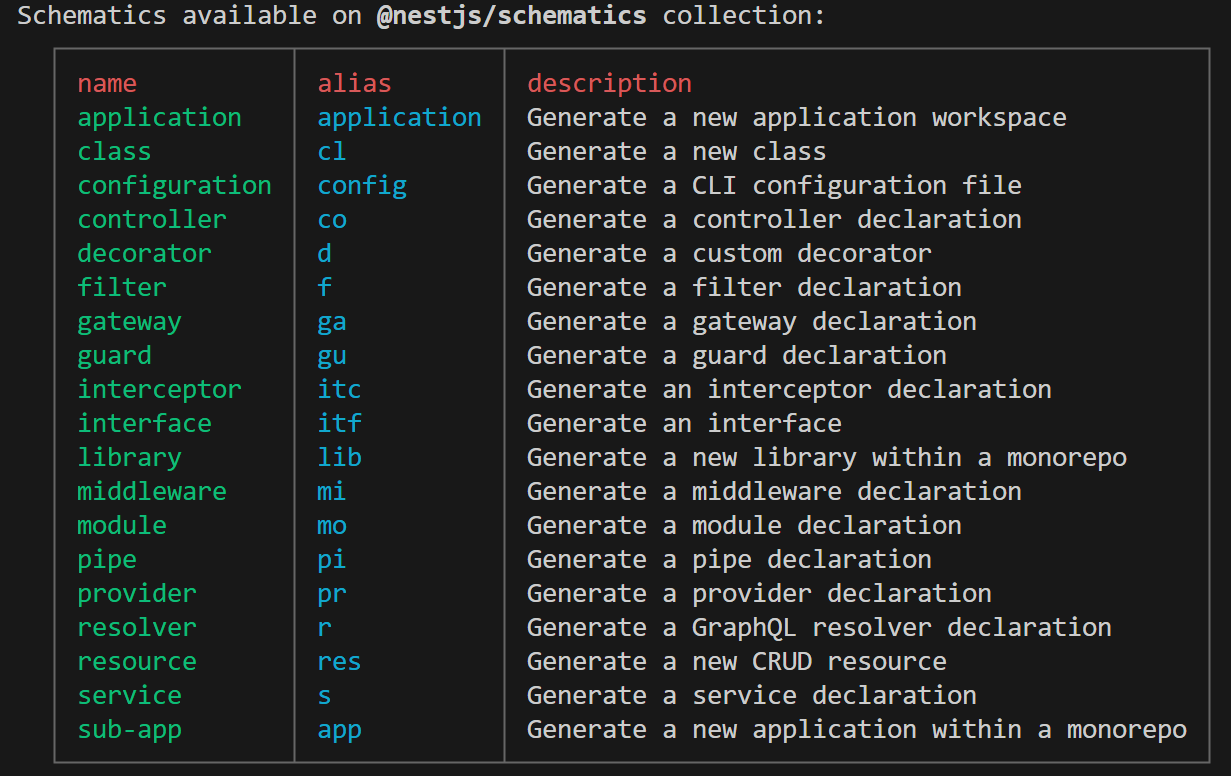
Task: Click the 'library' schematic name
Action: click(130, 458)
